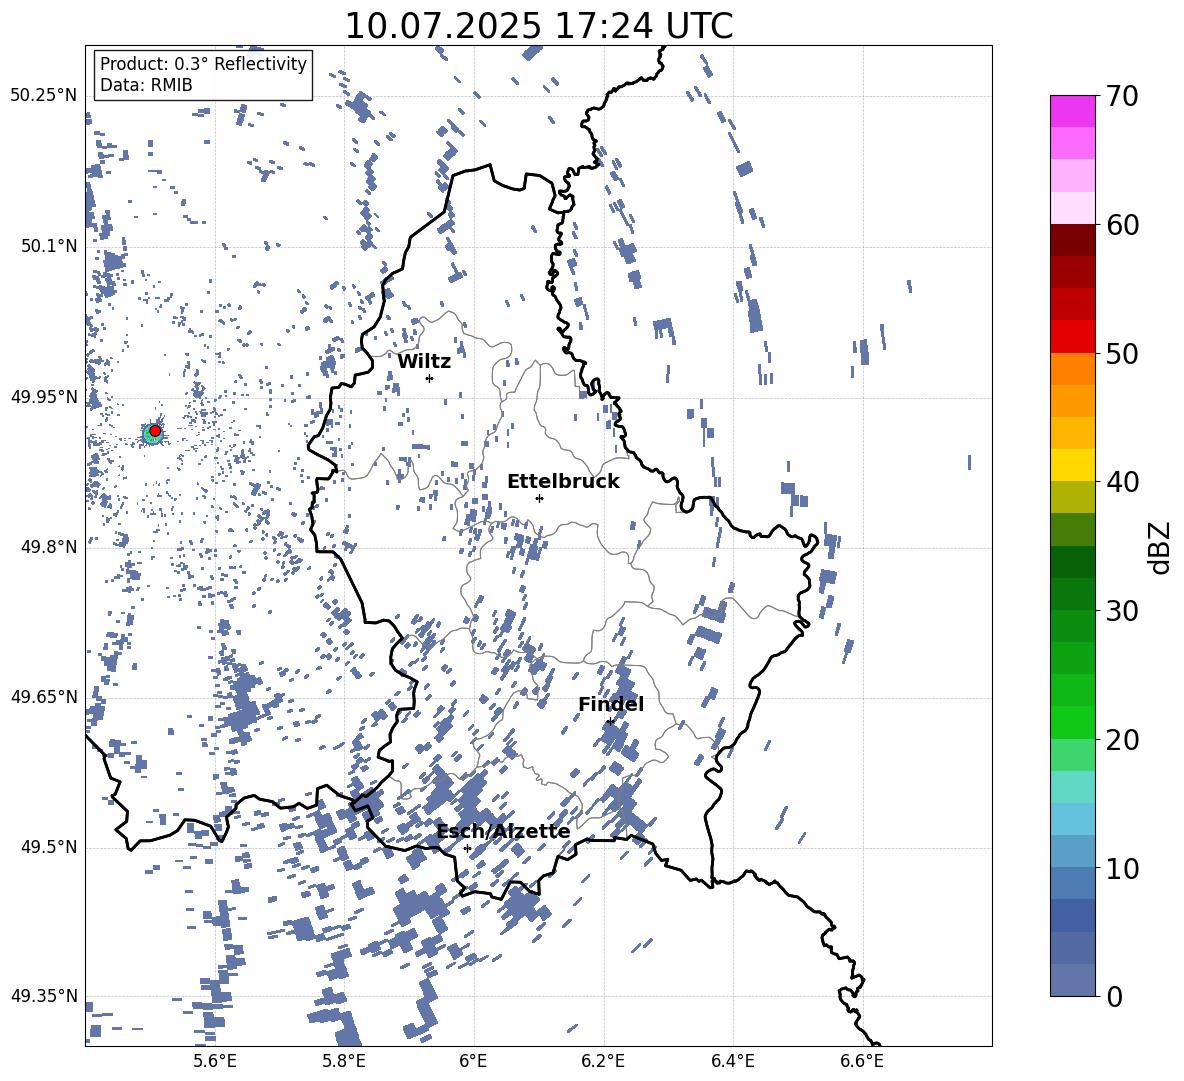
Task: Click the 49.95°N latitude tick label
Action: (x=44, y=397)
